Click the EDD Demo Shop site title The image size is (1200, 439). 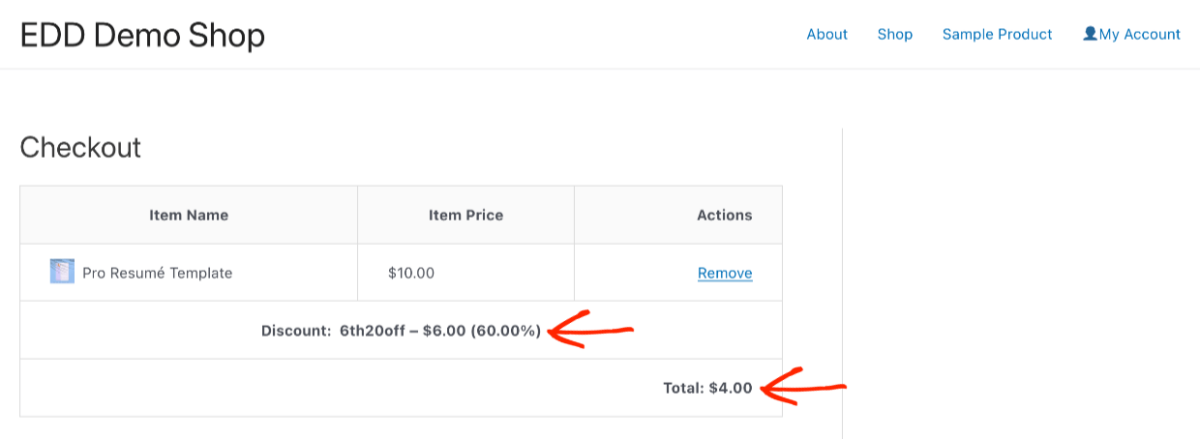tap(143, 36)
